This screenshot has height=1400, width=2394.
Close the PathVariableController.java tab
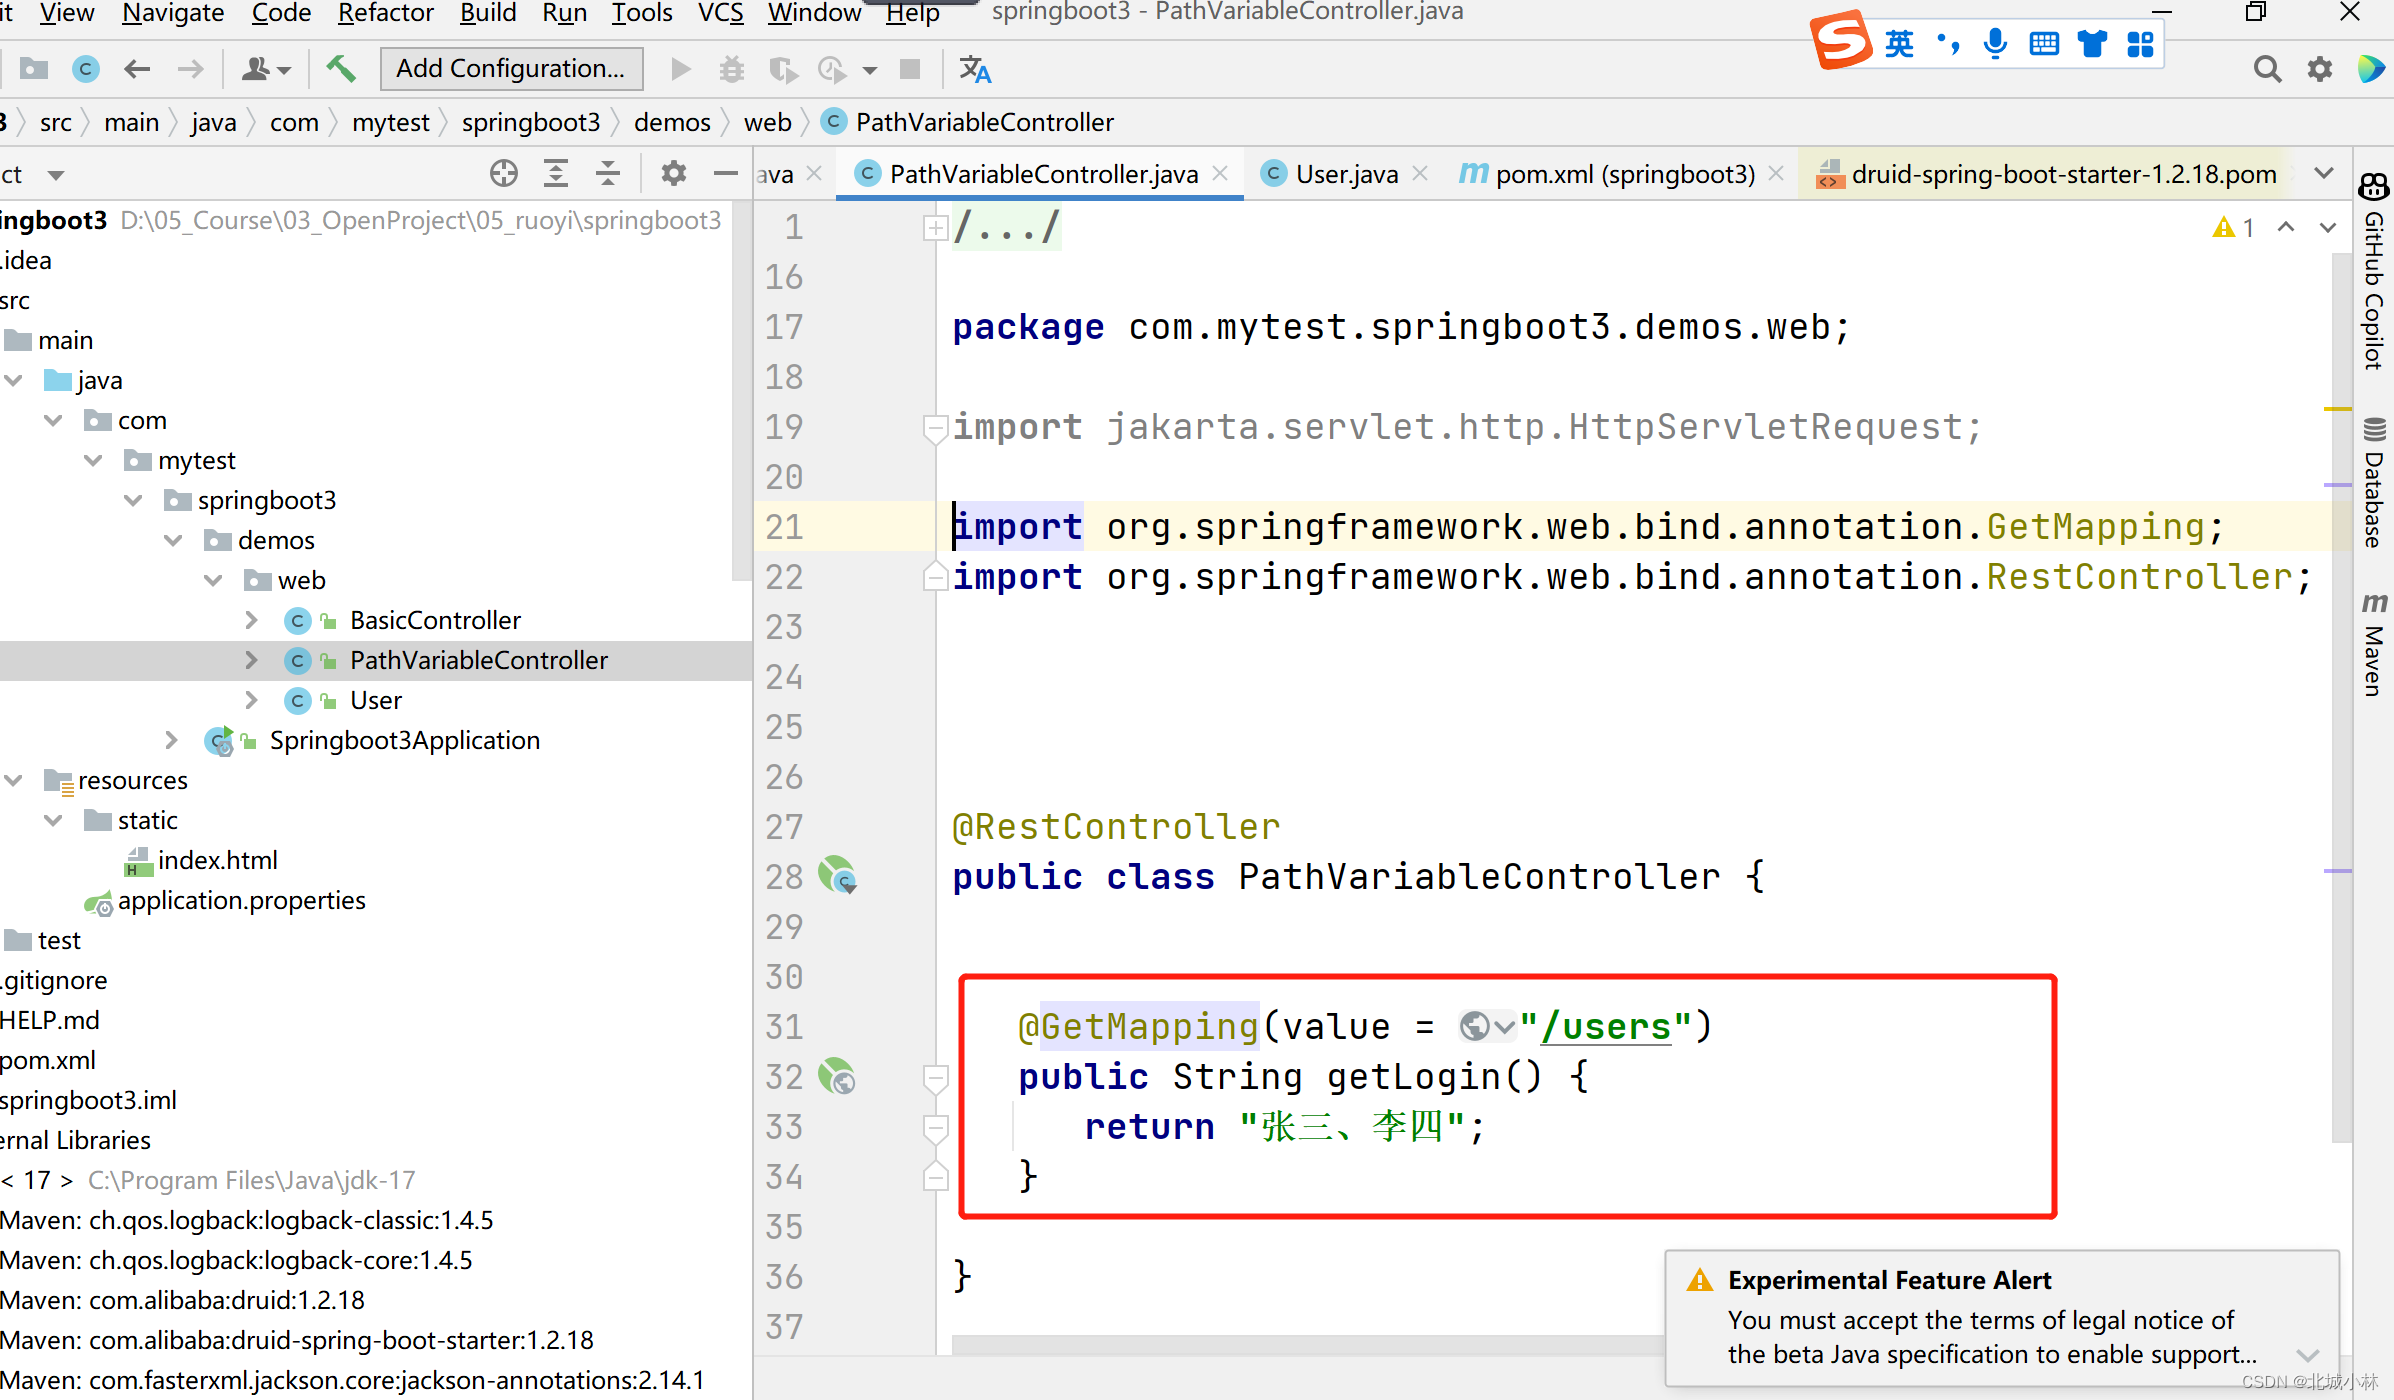tap(1220, 174)
